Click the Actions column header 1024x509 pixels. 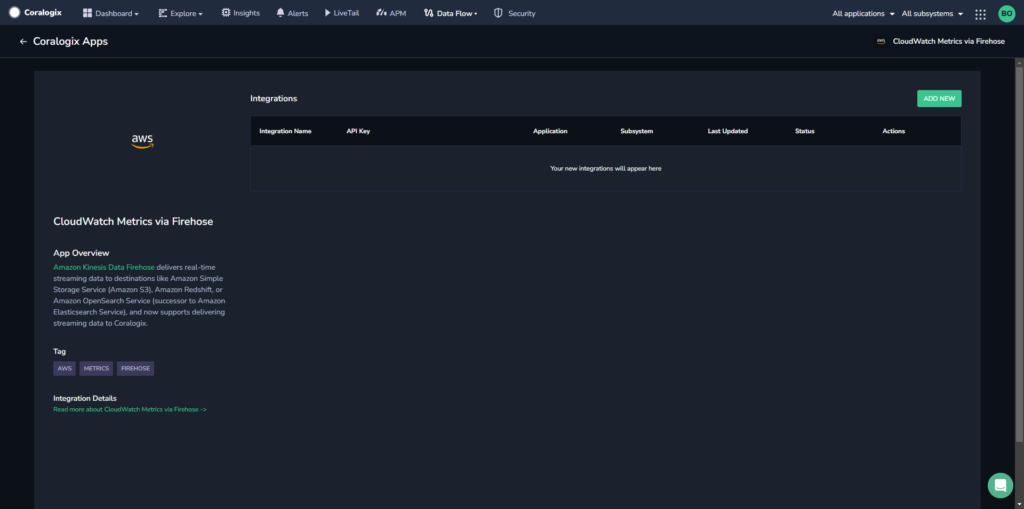(x=893, y=131)
